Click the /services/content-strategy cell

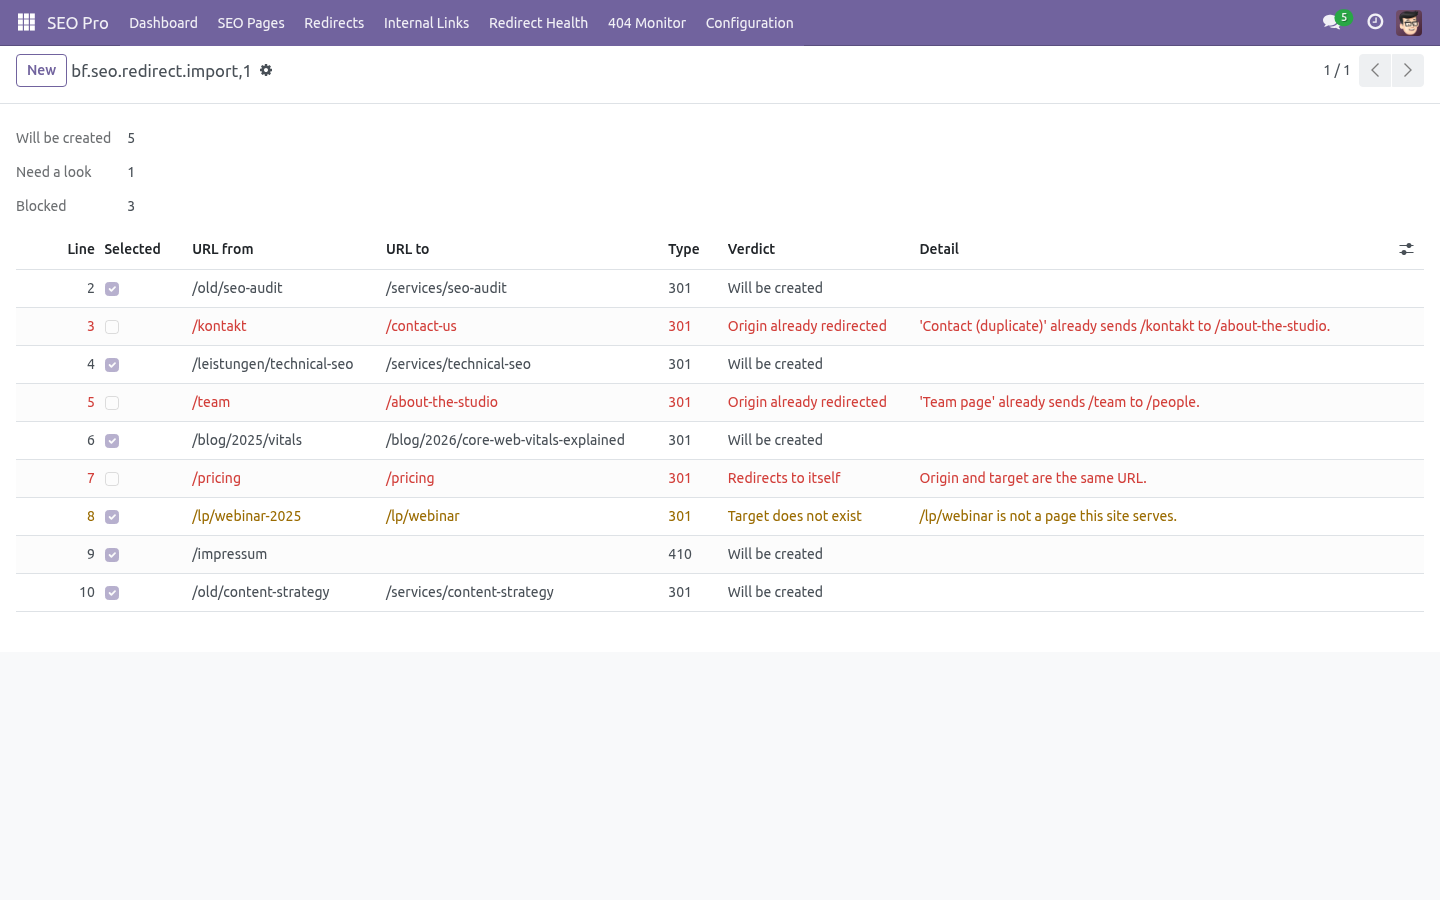(x=470, y=592)
